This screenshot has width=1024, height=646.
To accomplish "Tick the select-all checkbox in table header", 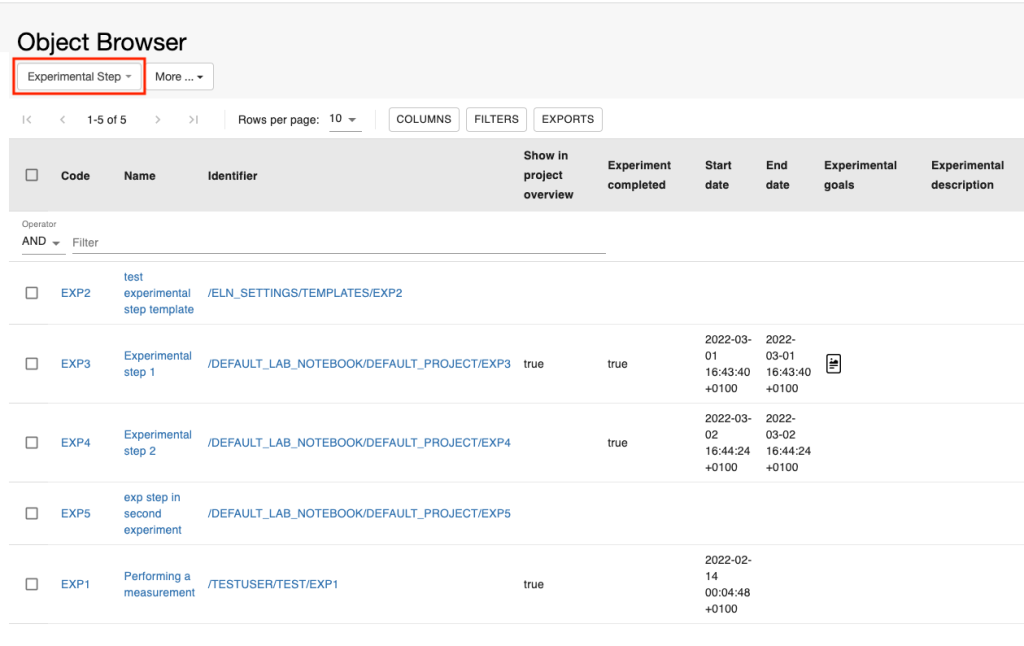I will tap(31, 175).
